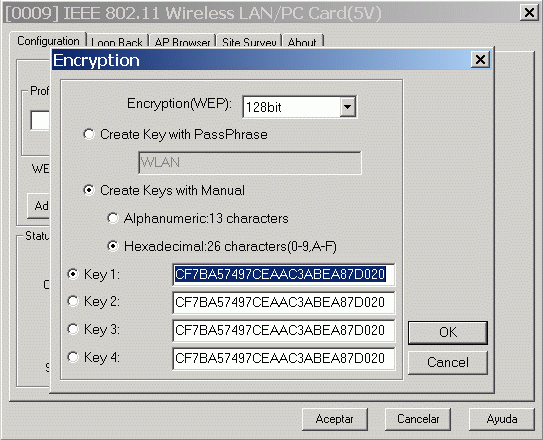The width and height of the screenshot is (543, 440).
Task: Open Ayuda help button
Action: coord(502,419)
